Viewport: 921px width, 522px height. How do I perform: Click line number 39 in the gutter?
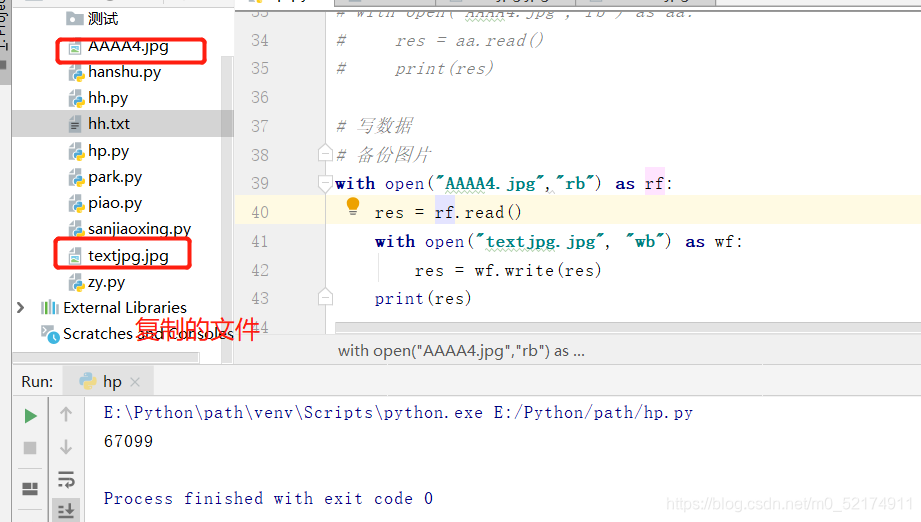(260, 183)
